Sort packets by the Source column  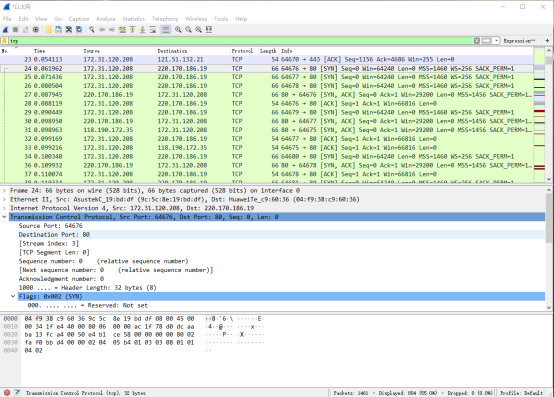(x=118, y=51)
